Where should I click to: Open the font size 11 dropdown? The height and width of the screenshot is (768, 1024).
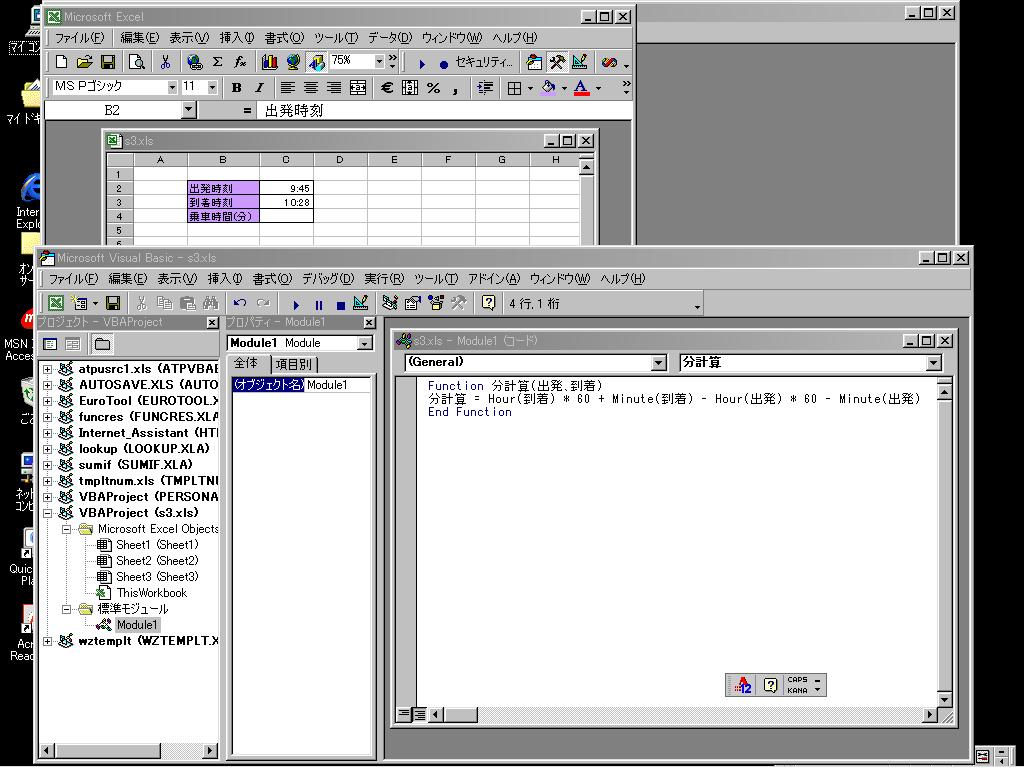tap(212, 87)
